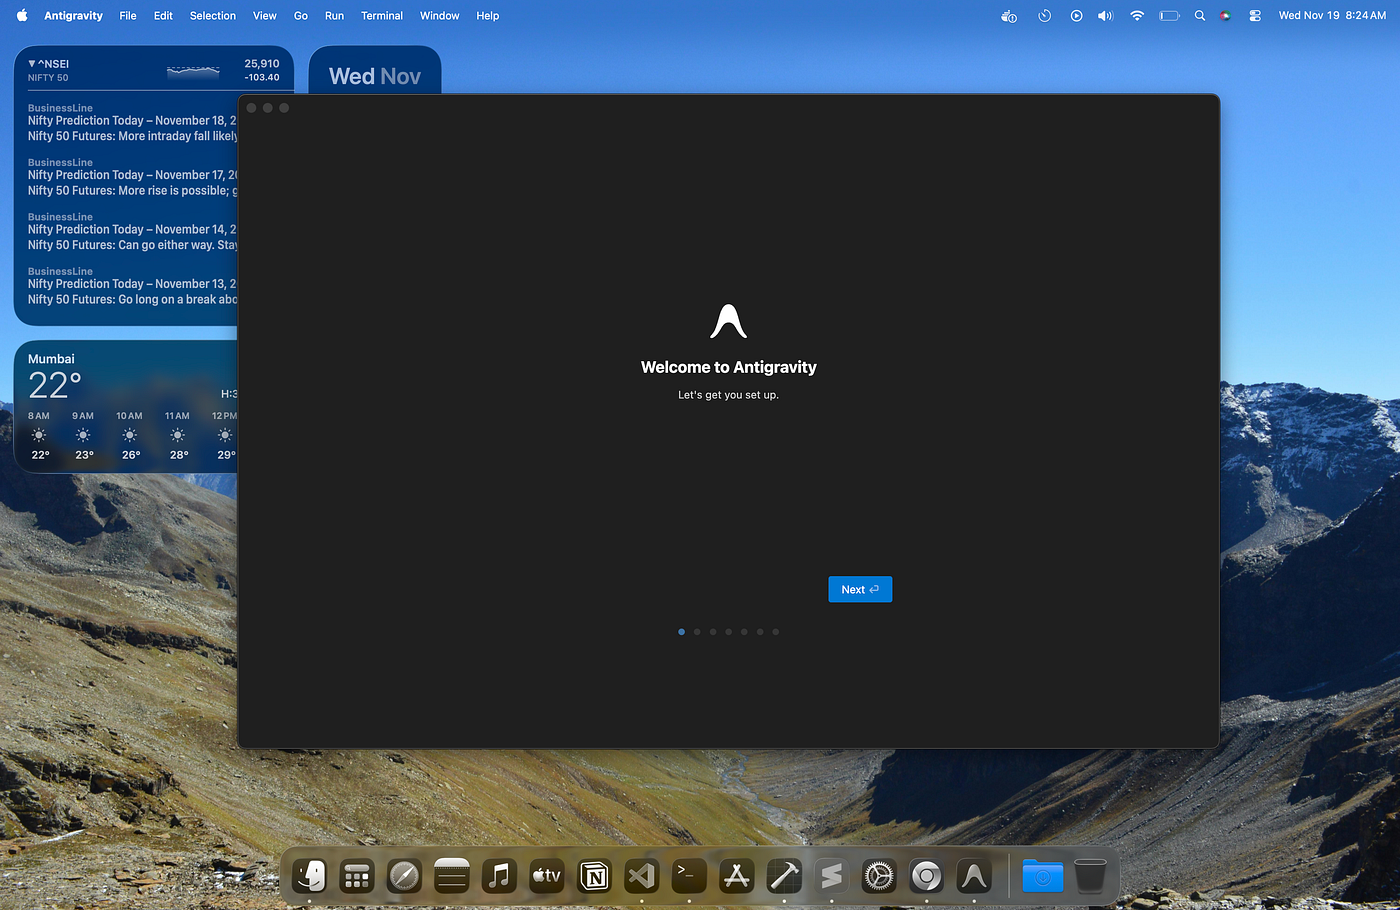Viewport: 1400px width, 910px height.
Task: Click the Antigravity logo above the welcome title
Action: click(729, 322)
